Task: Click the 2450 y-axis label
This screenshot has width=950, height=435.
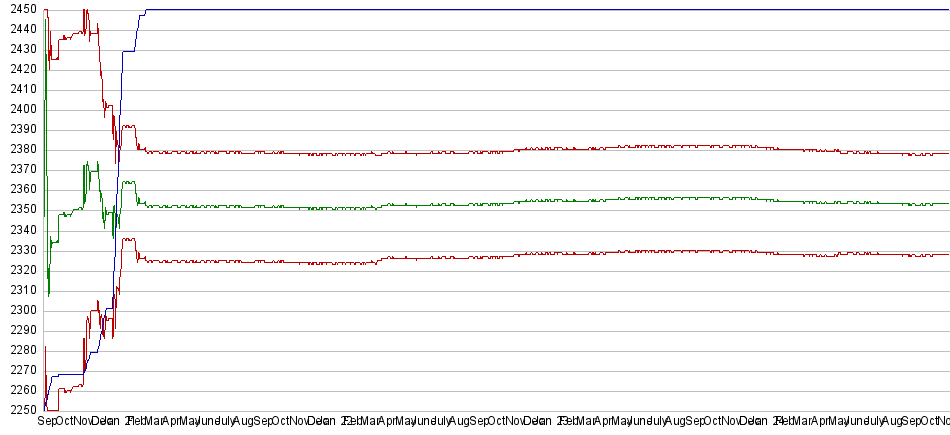Action: point(19,9)
